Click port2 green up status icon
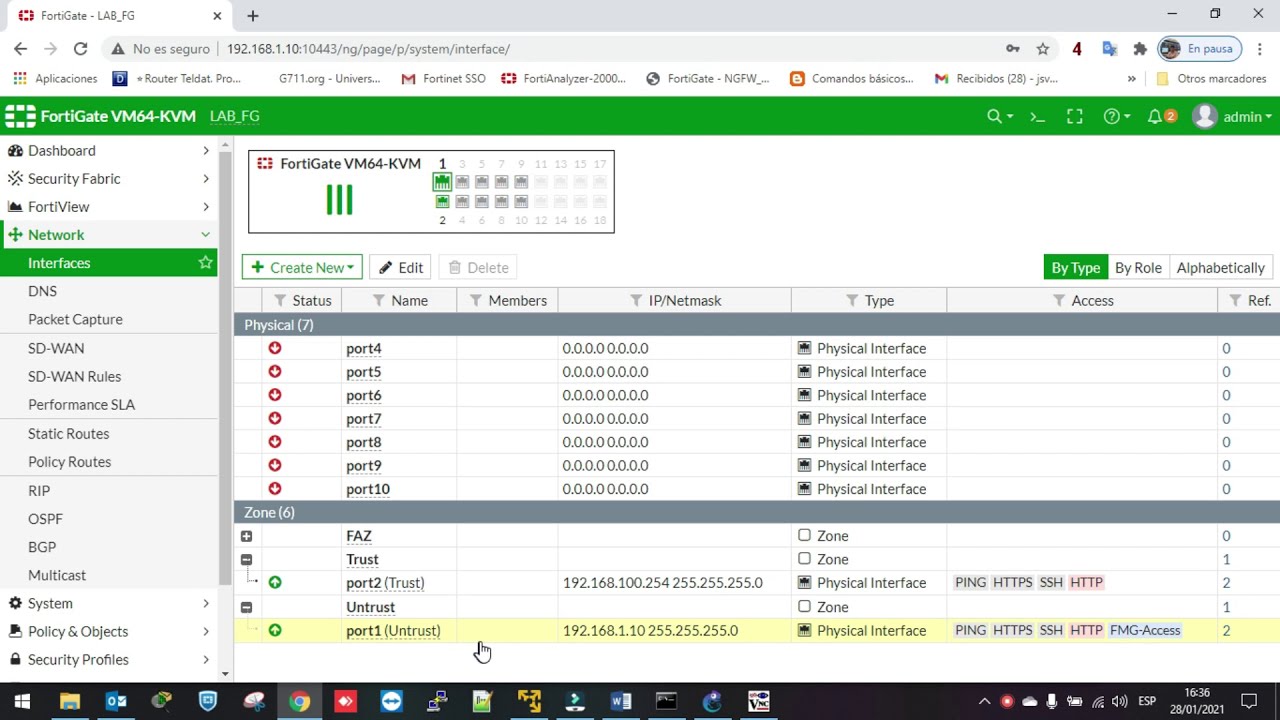The height and width of the screenshot is (720, 1280). (275, 582)
